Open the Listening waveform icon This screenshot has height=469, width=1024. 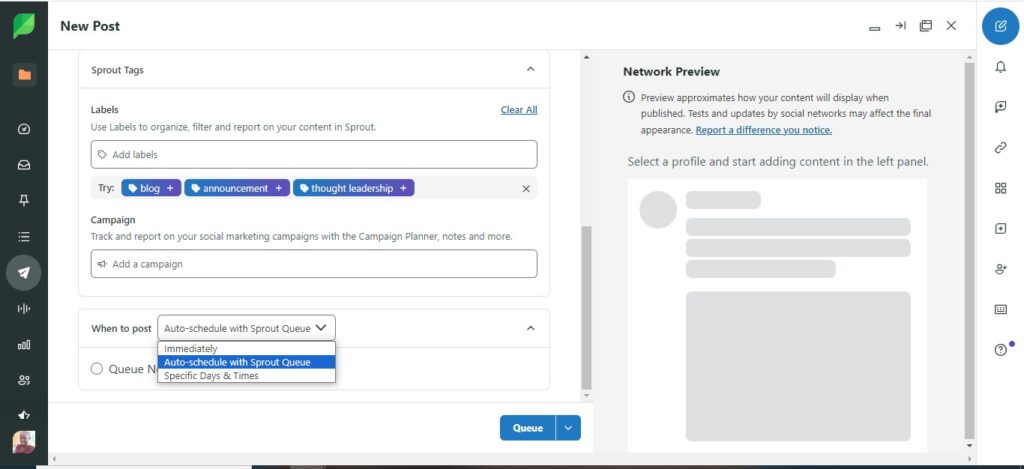[x=24, y=308]
